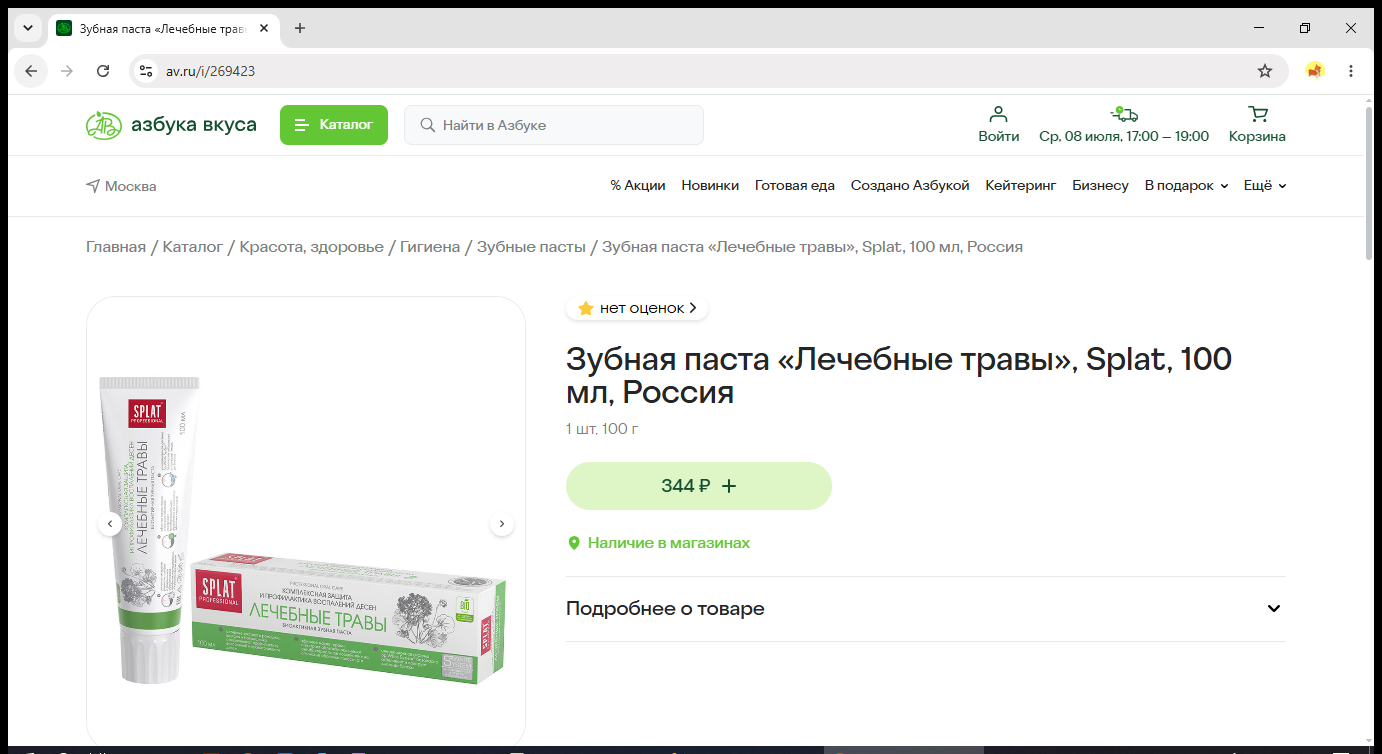Show next product image
Viewport: 1382px width, 754px height.
click(502, 524)
